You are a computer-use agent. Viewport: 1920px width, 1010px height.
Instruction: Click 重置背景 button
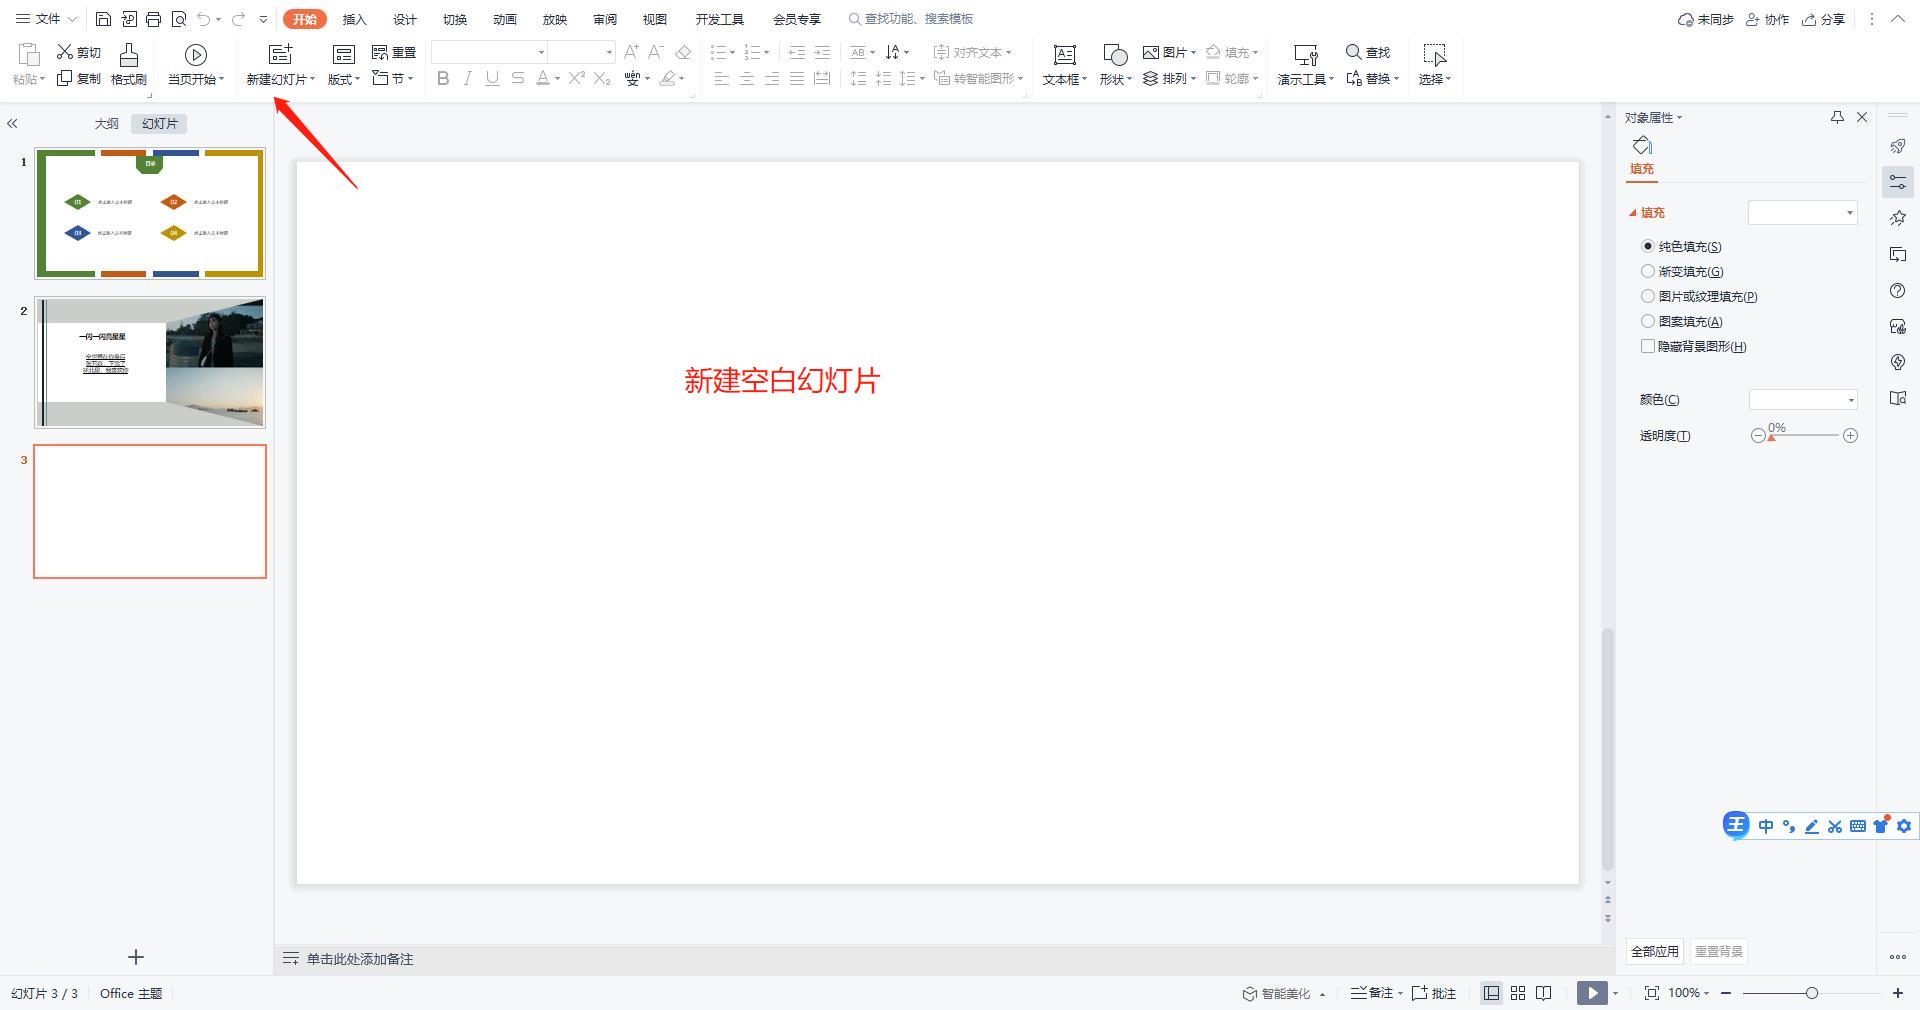(1719, 951)
